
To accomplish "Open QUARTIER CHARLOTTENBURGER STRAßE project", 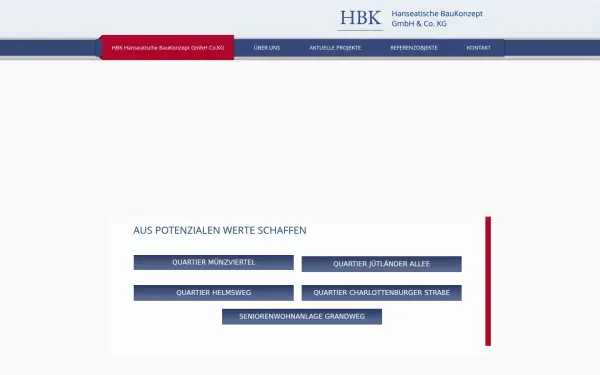I will point(382,293).
